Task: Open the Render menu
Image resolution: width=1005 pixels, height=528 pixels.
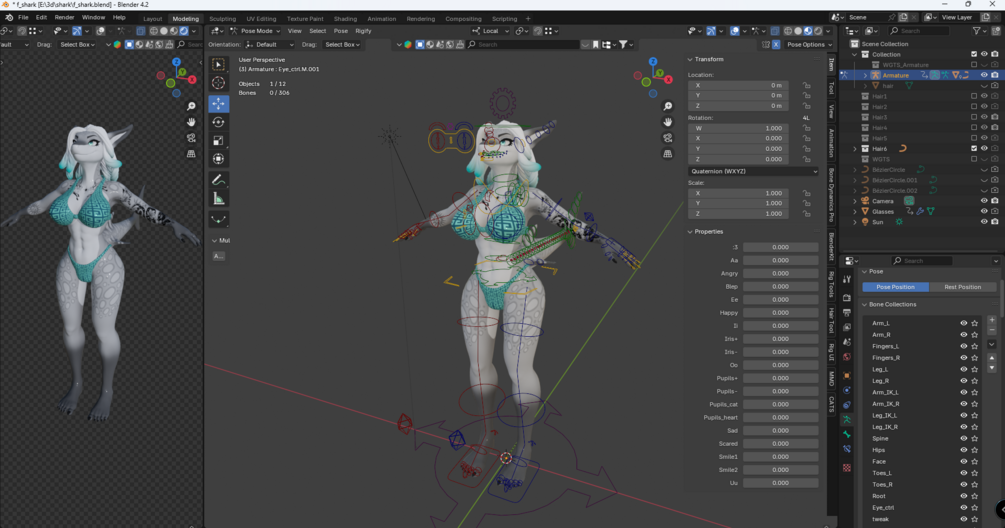Action: pos(64,17)
